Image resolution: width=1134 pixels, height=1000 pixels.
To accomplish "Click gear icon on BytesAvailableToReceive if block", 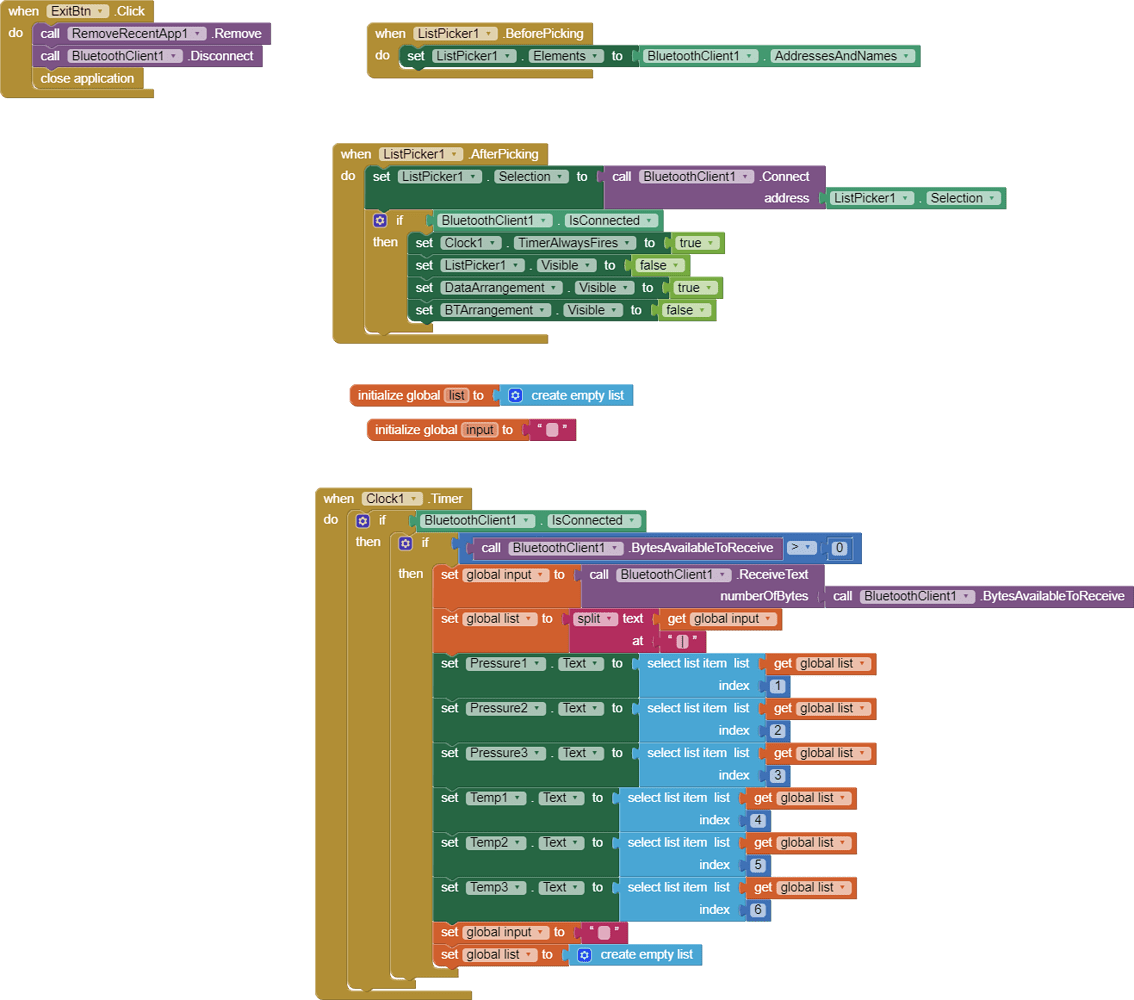I will click(x=405, y=543).
